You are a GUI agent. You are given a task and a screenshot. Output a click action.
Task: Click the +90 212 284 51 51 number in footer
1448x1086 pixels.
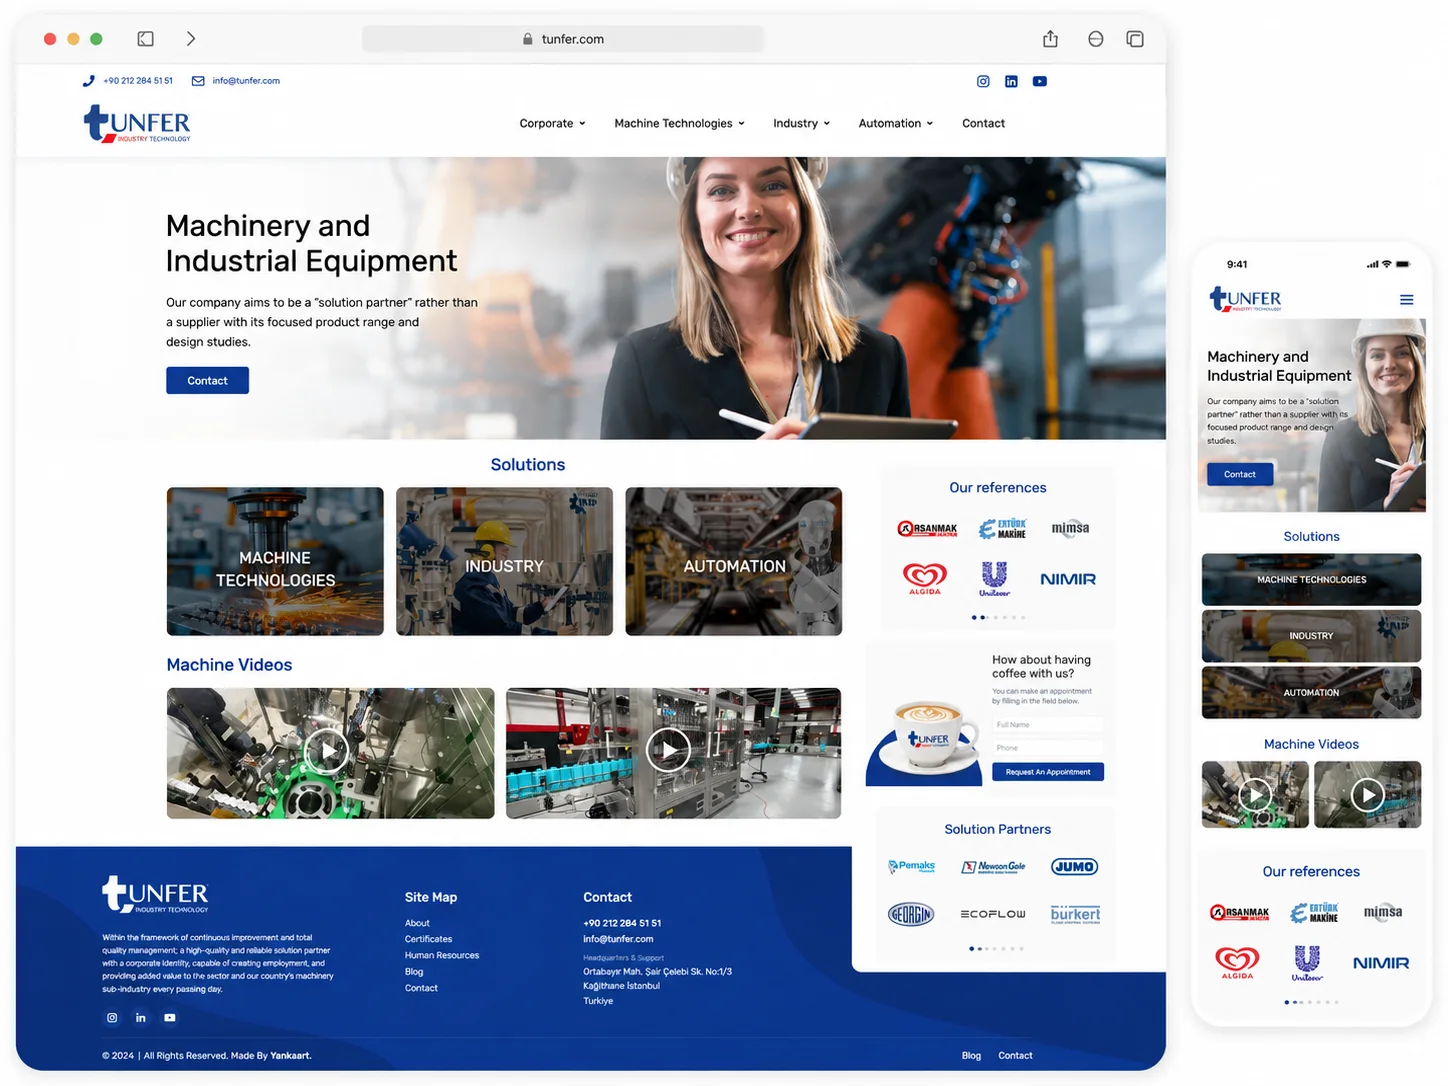pos(622,923)
